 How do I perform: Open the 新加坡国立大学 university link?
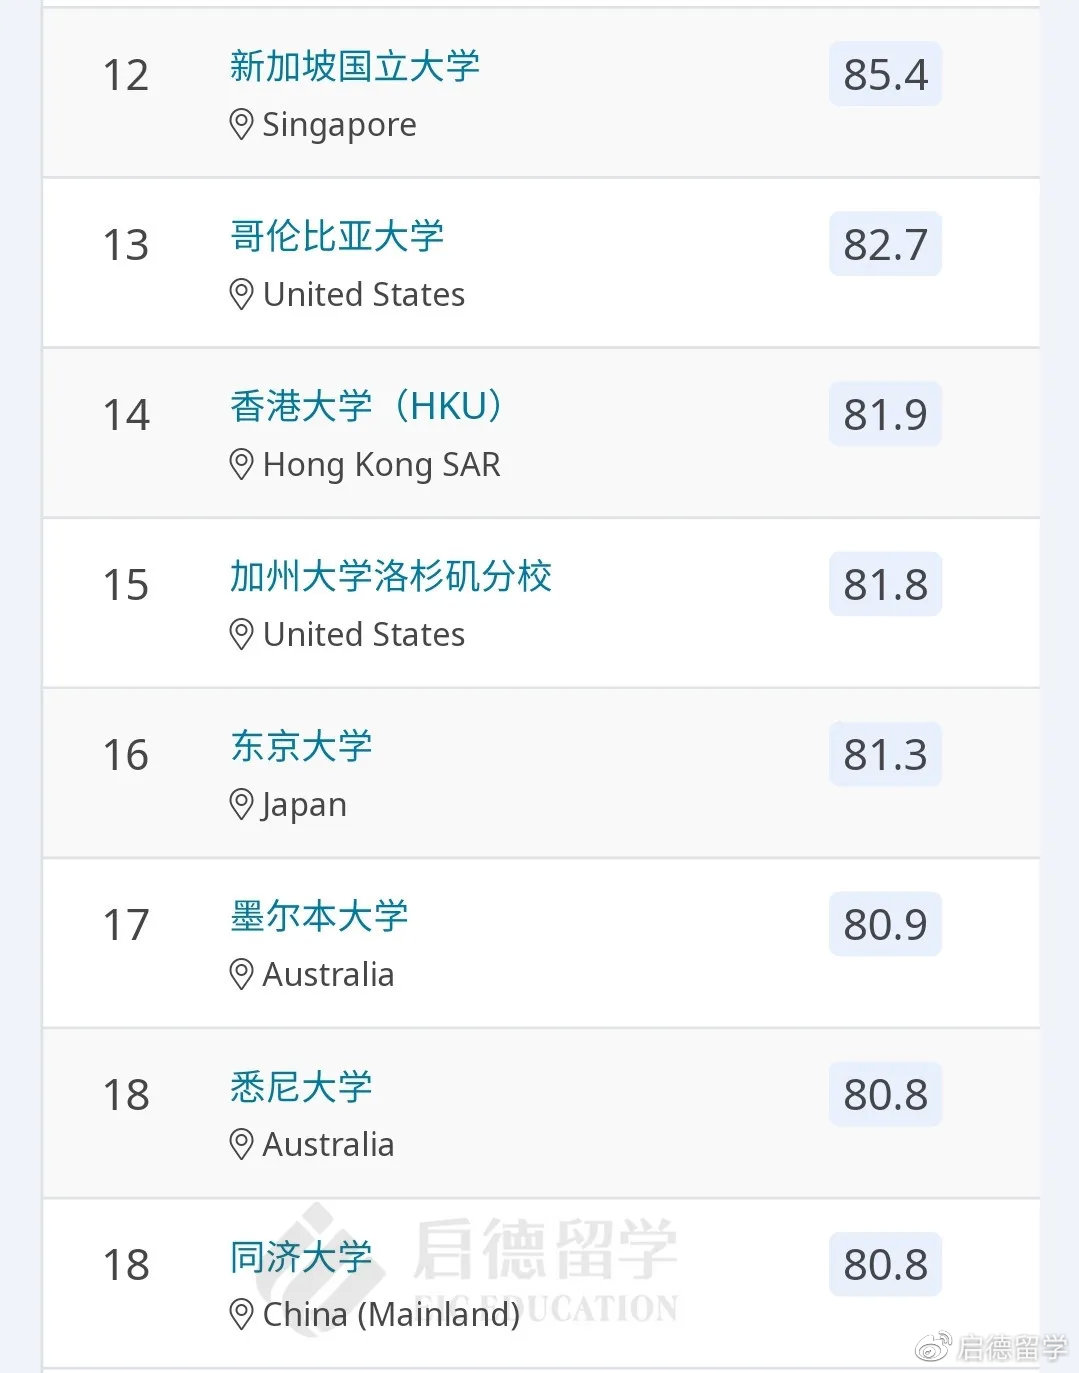pos(354,67)
